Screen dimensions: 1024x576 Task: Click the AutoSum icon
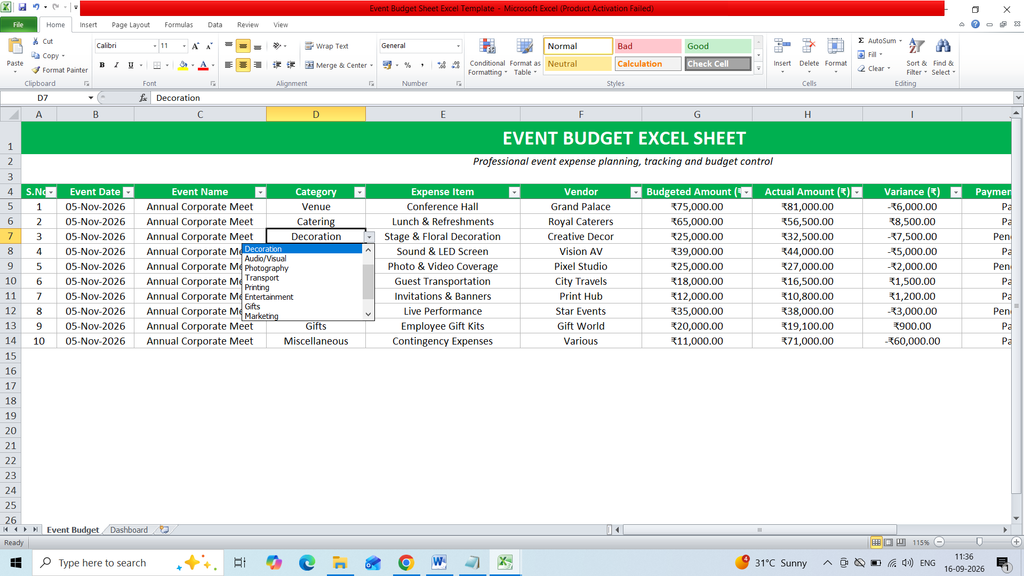coord(861,40)
